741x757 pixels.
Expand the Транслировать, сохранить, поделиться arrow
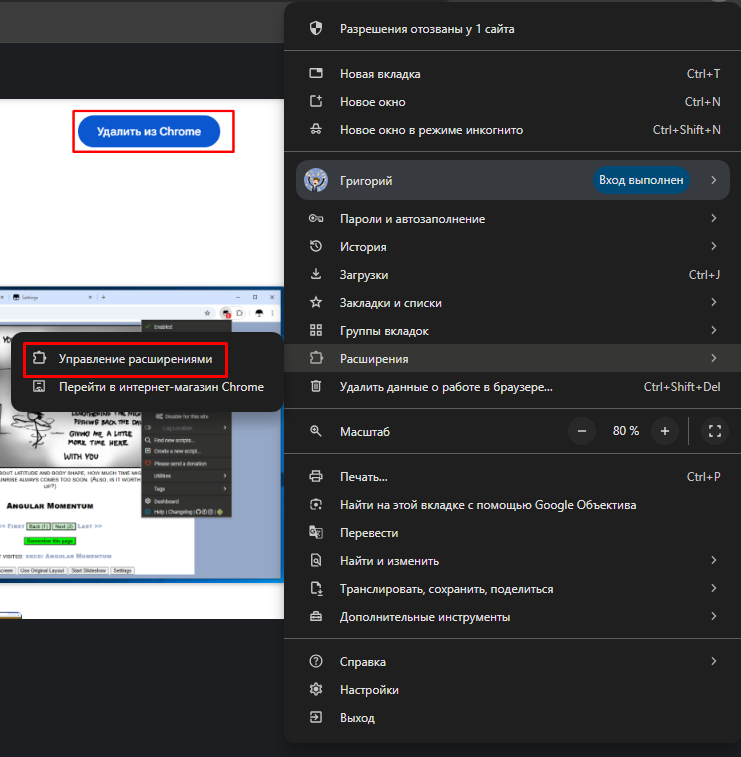pos(713,588)
